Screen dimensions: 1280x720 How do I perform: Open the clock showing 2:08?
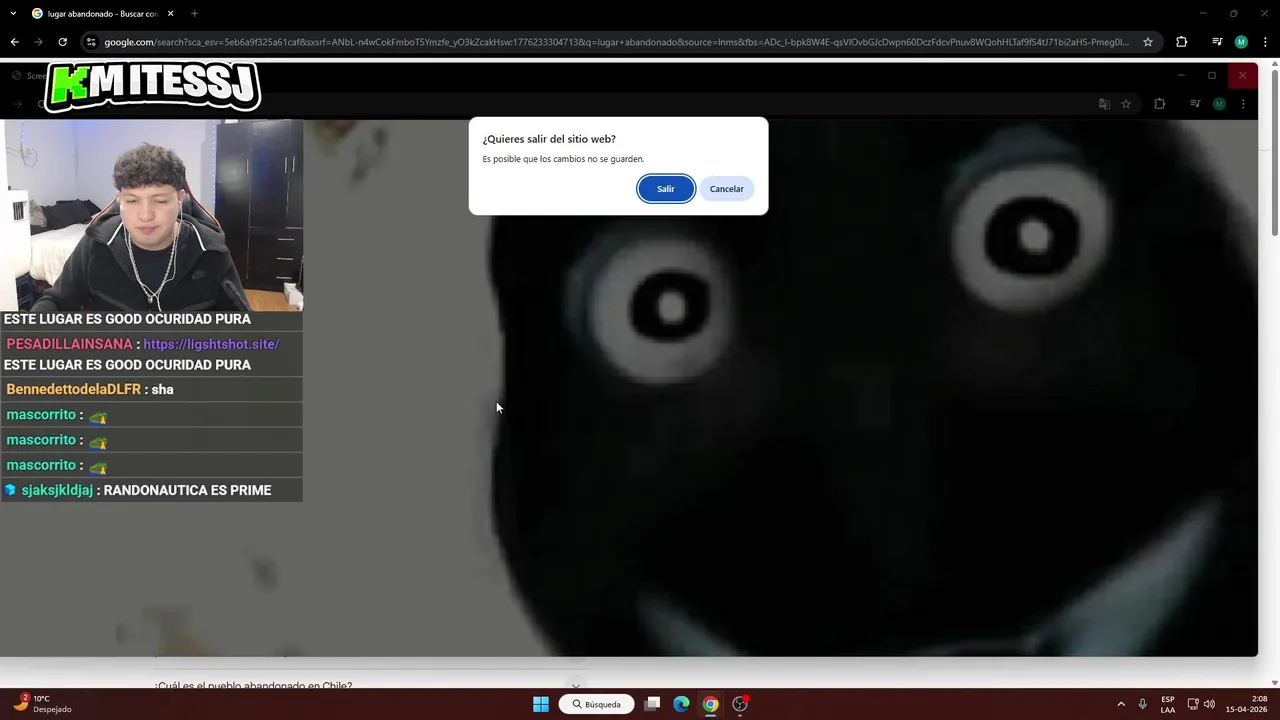pos(1246,704)
